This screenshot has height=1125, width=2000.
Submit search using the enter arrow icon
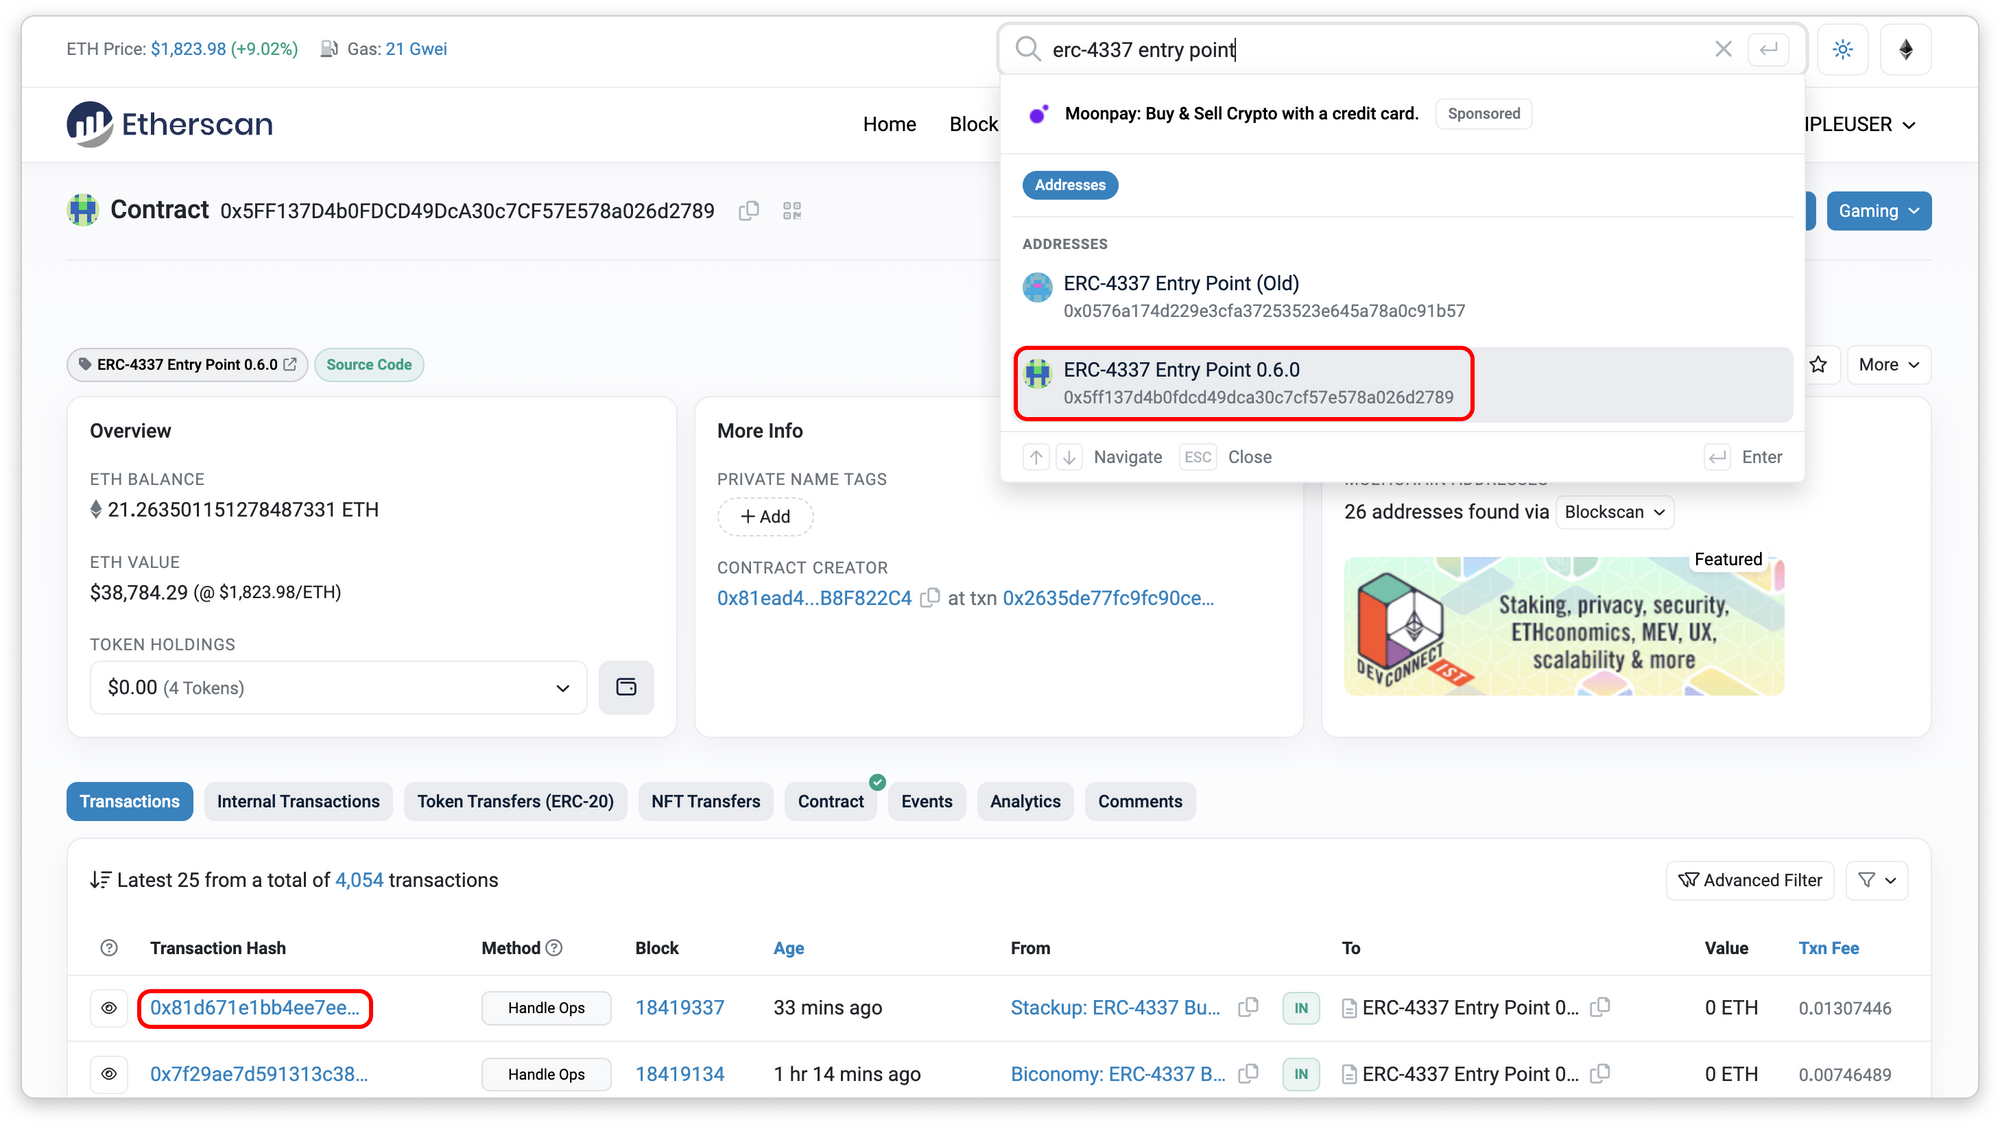(x=1768, y=49)
